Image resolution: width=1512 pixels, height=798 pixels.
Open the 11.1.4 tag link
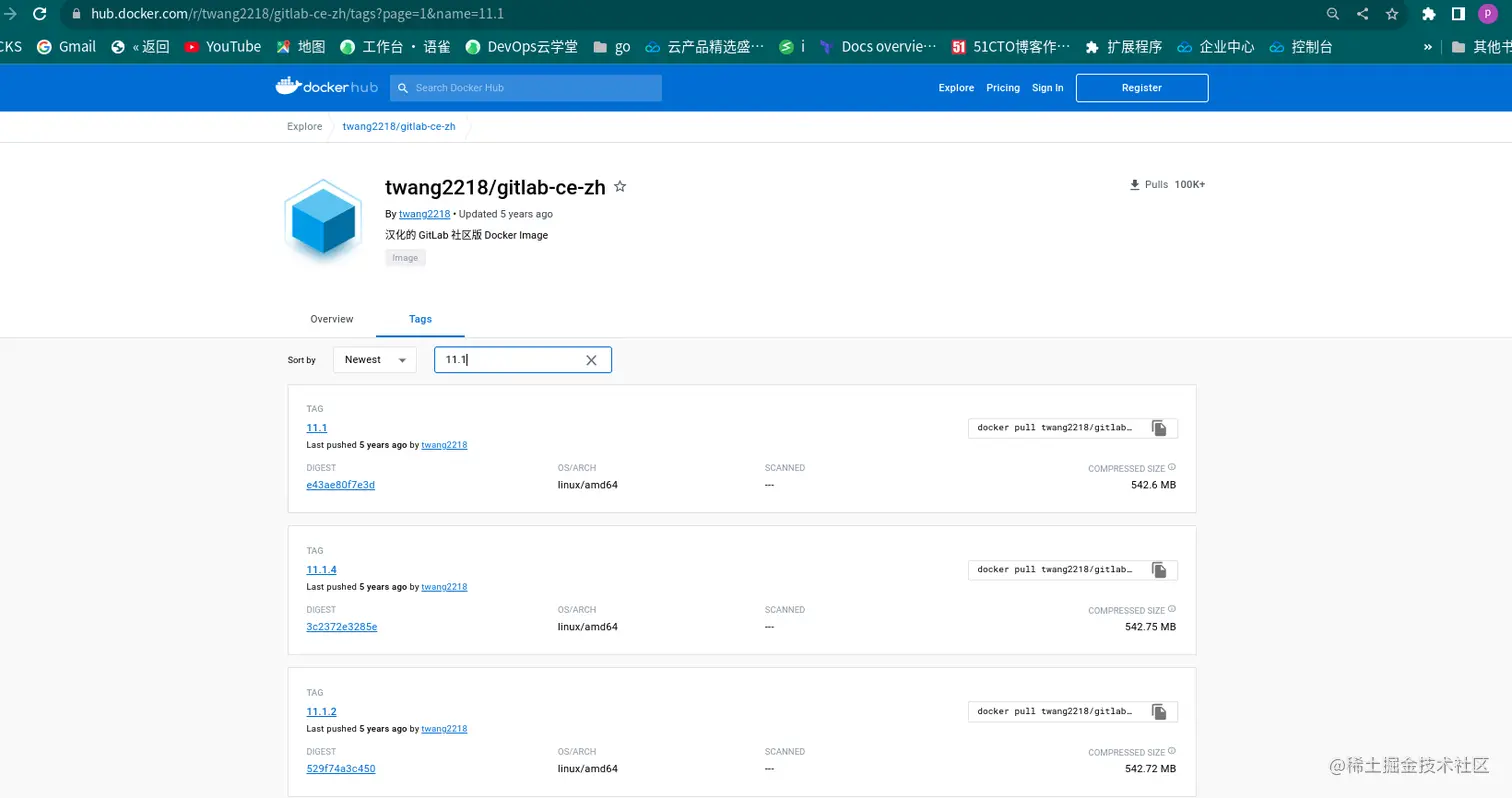tap(321, 570)
